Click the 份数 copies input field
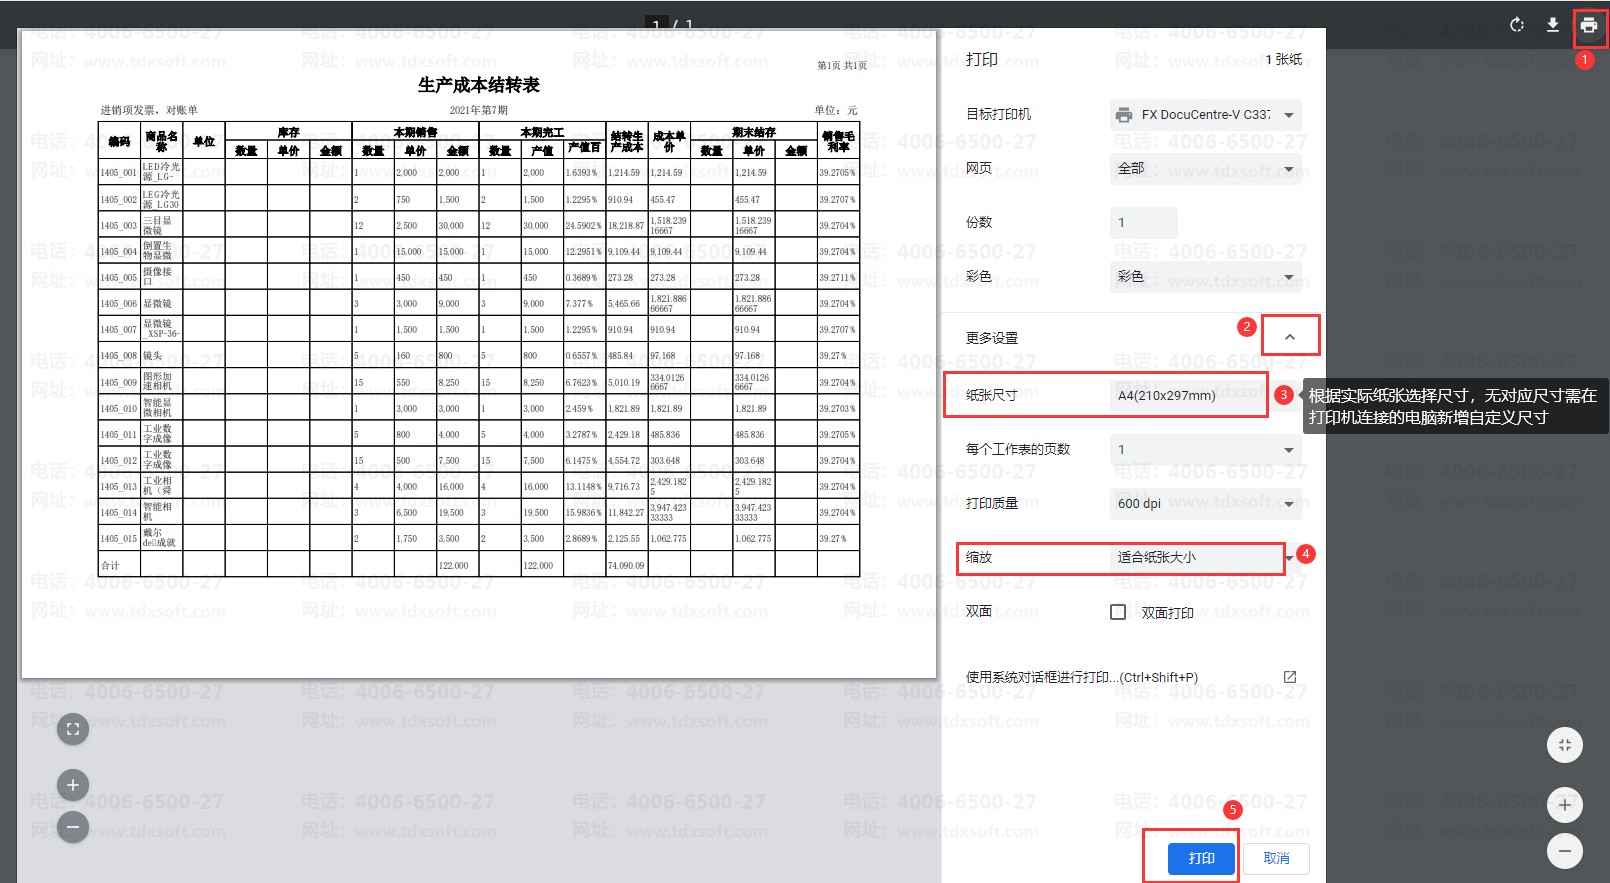1610x883 pixels. coord(1143,222)
